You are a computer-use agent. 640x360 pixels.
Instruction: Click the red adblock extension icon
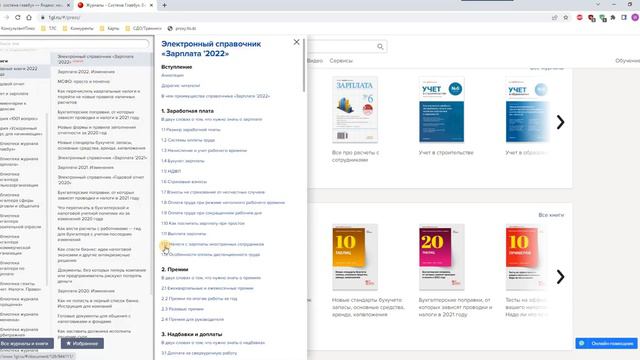coord(580,18)
